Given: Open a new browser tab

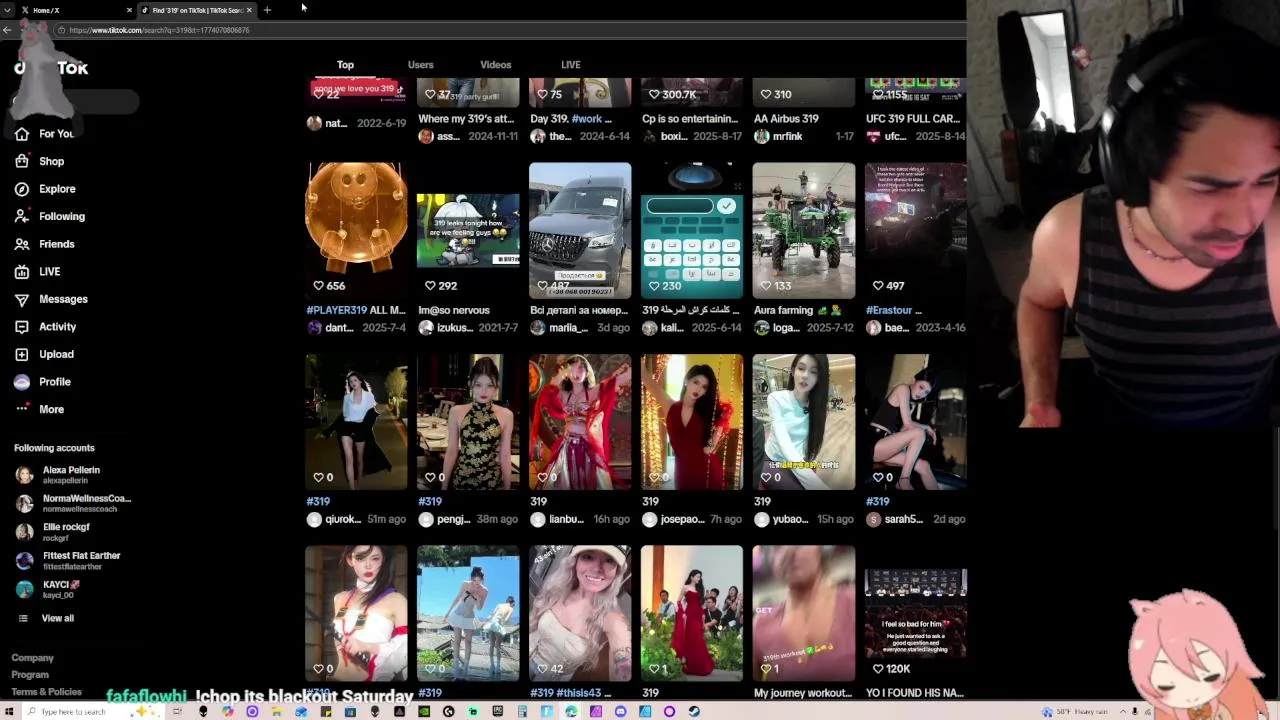Looking at the screenshot, I should (267, 10).
